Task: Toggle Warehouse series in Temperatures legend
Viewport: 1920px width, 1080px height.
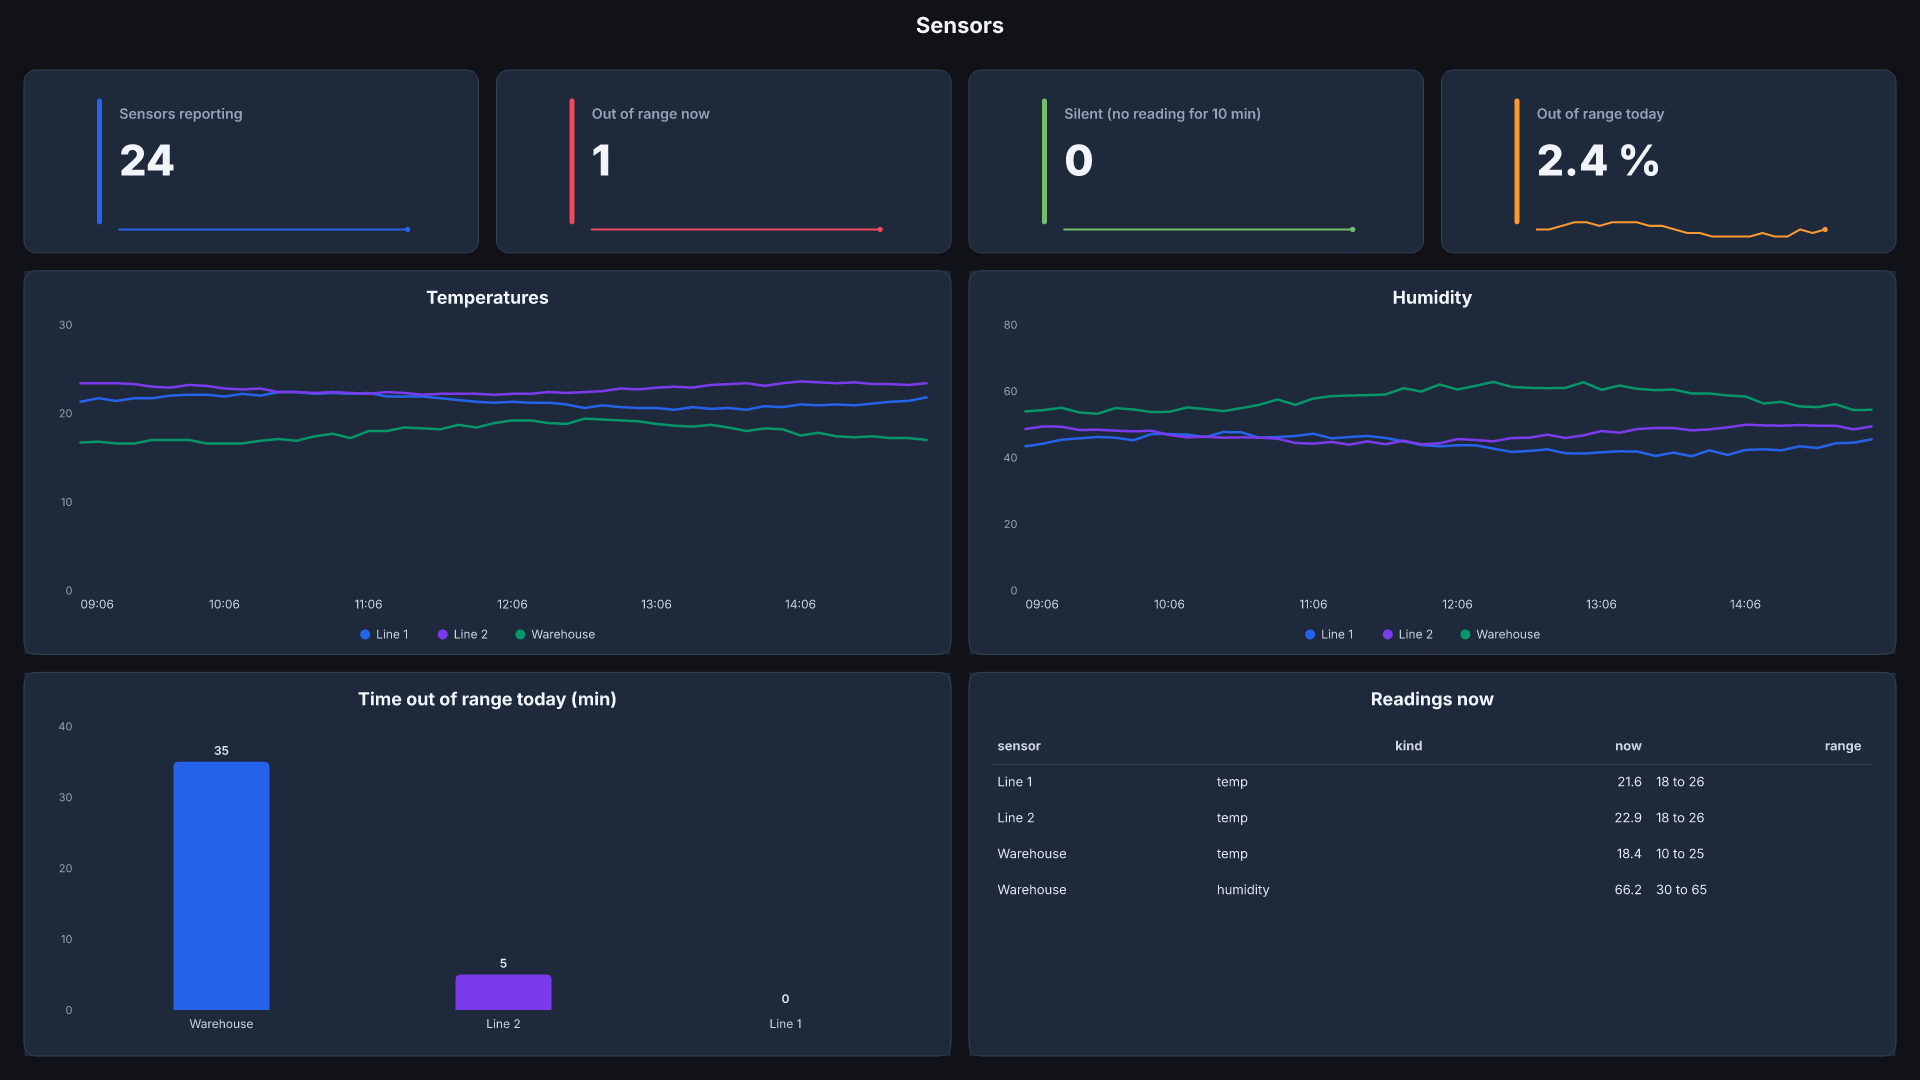Action: 555,635
